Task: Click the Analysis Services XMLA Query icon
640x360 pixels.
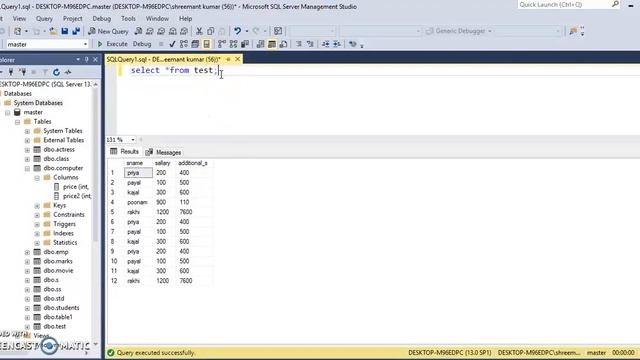Action: pos(173,31)
